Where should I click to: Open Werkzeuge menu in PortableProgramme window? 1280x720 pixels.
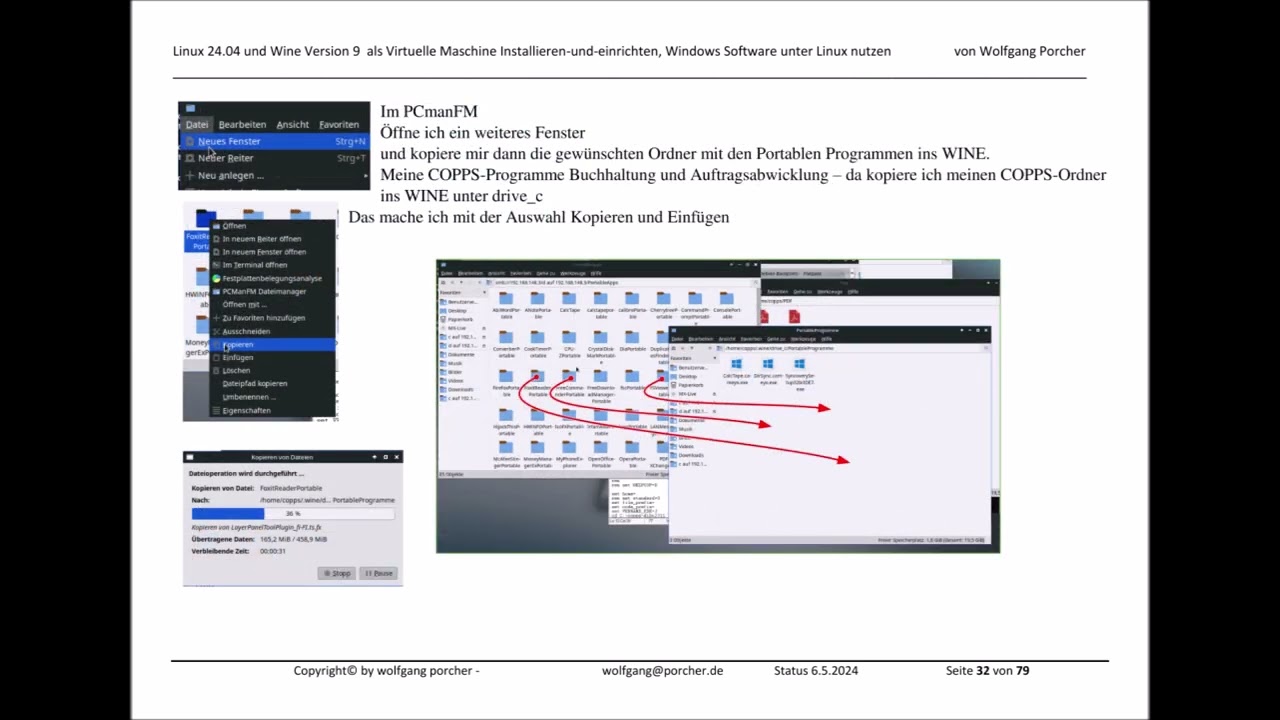(x=805, y=339)
